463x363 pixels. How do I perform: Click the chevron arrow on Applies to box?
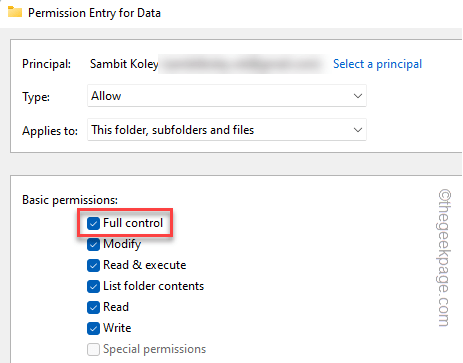358,130
